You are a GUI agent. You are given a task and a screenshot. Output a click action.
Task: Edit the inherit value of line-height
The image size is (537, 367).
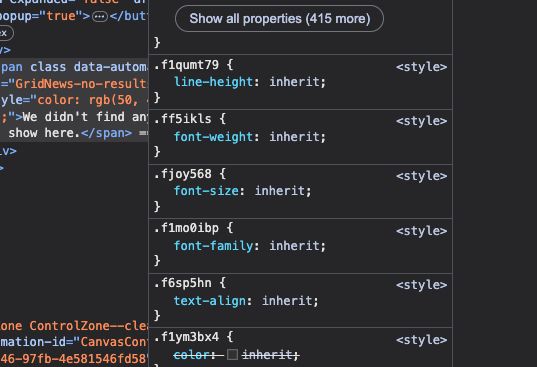point(295,82)
